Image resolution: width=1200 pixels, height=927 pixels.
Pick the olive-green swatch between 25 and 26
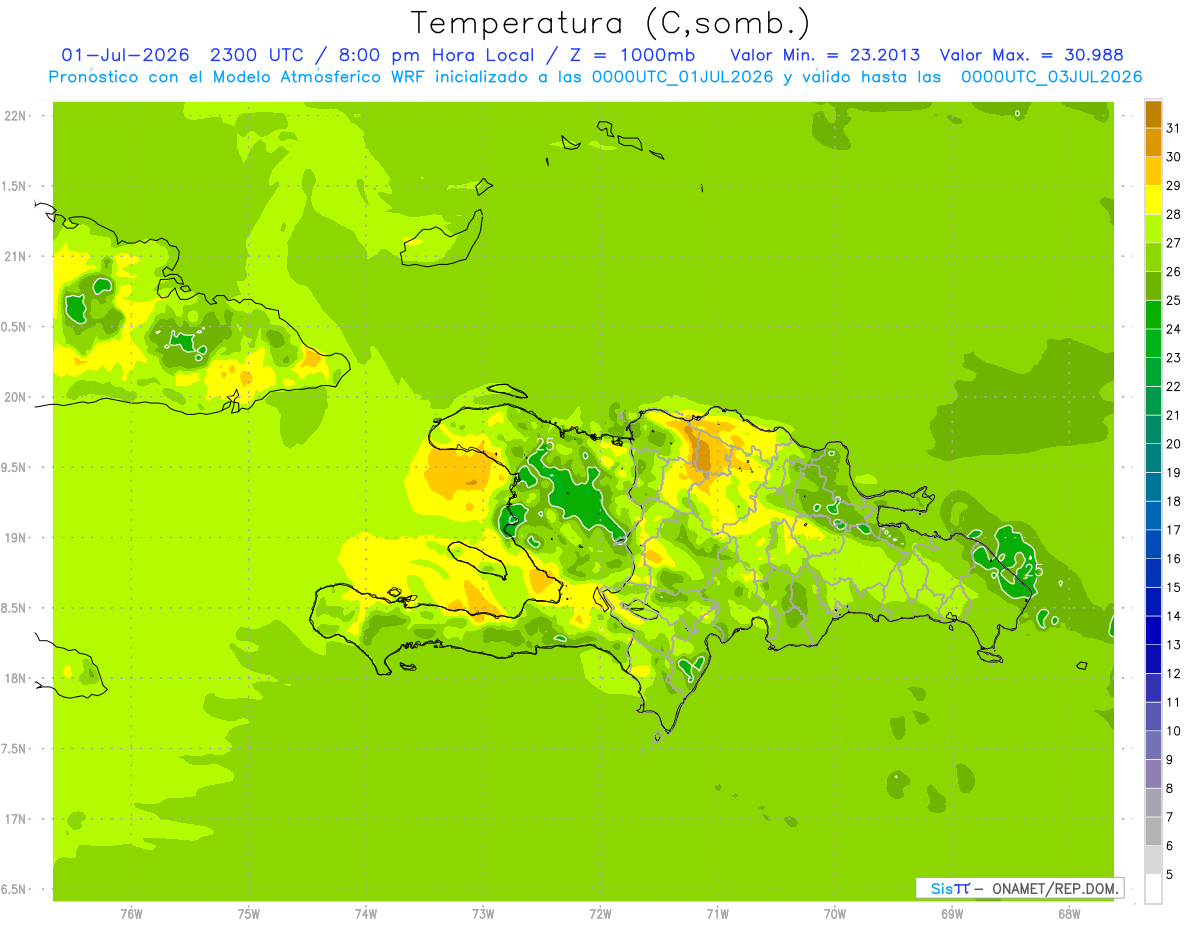1153,286
